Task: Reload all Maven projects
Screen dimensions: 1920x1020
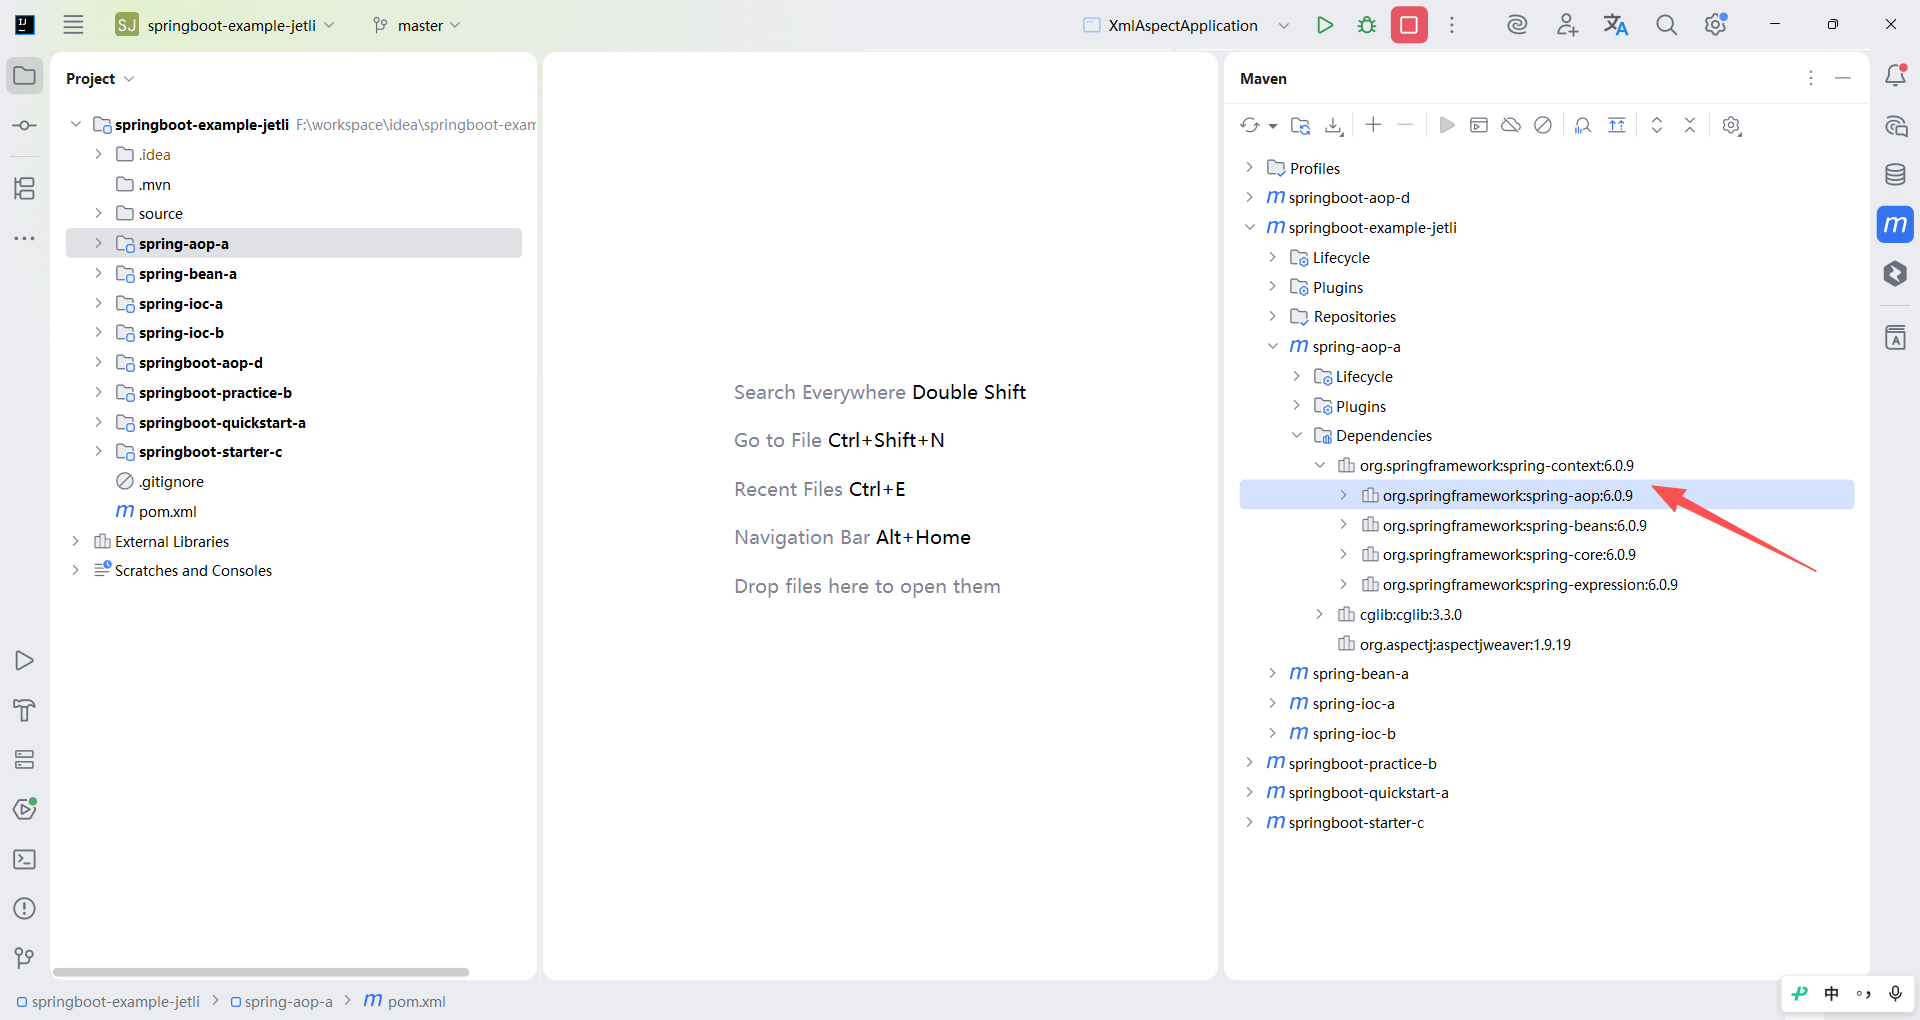Action: [1250, 125]
